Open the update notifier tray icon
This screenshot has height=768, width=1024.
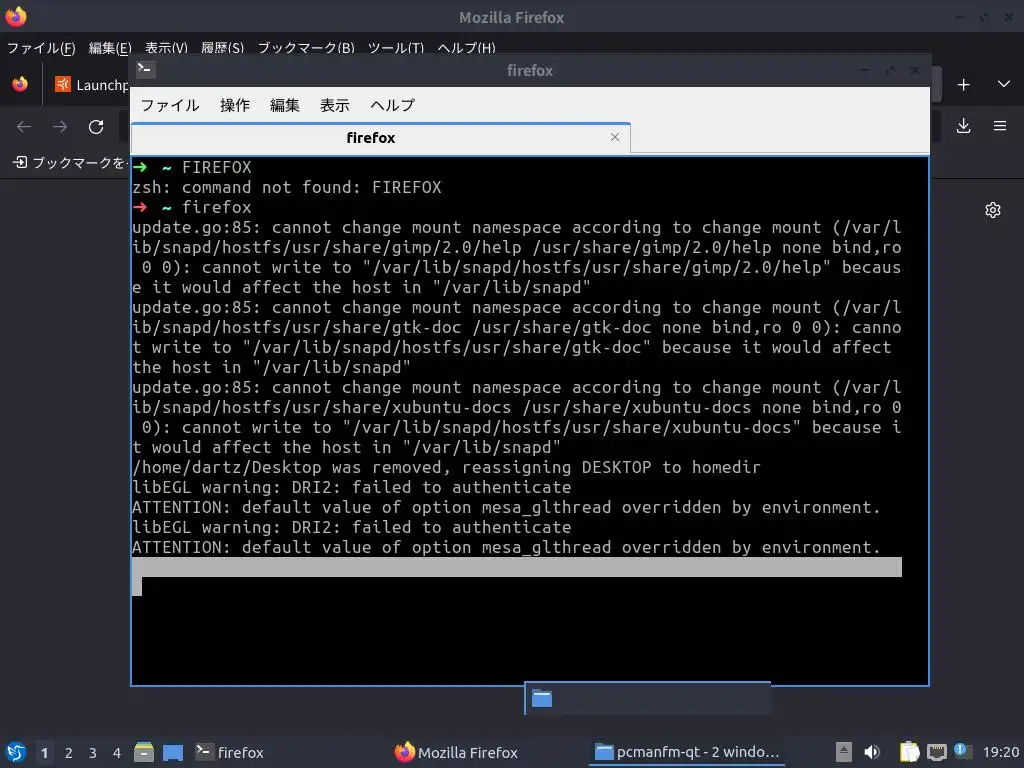tap(962, 751)
